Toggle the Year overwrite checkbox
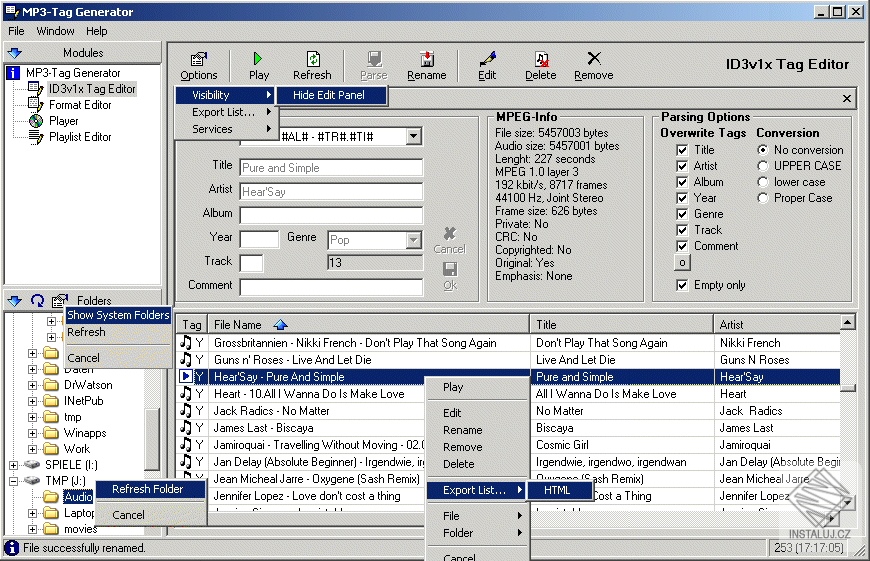 [x=682, y=199]
